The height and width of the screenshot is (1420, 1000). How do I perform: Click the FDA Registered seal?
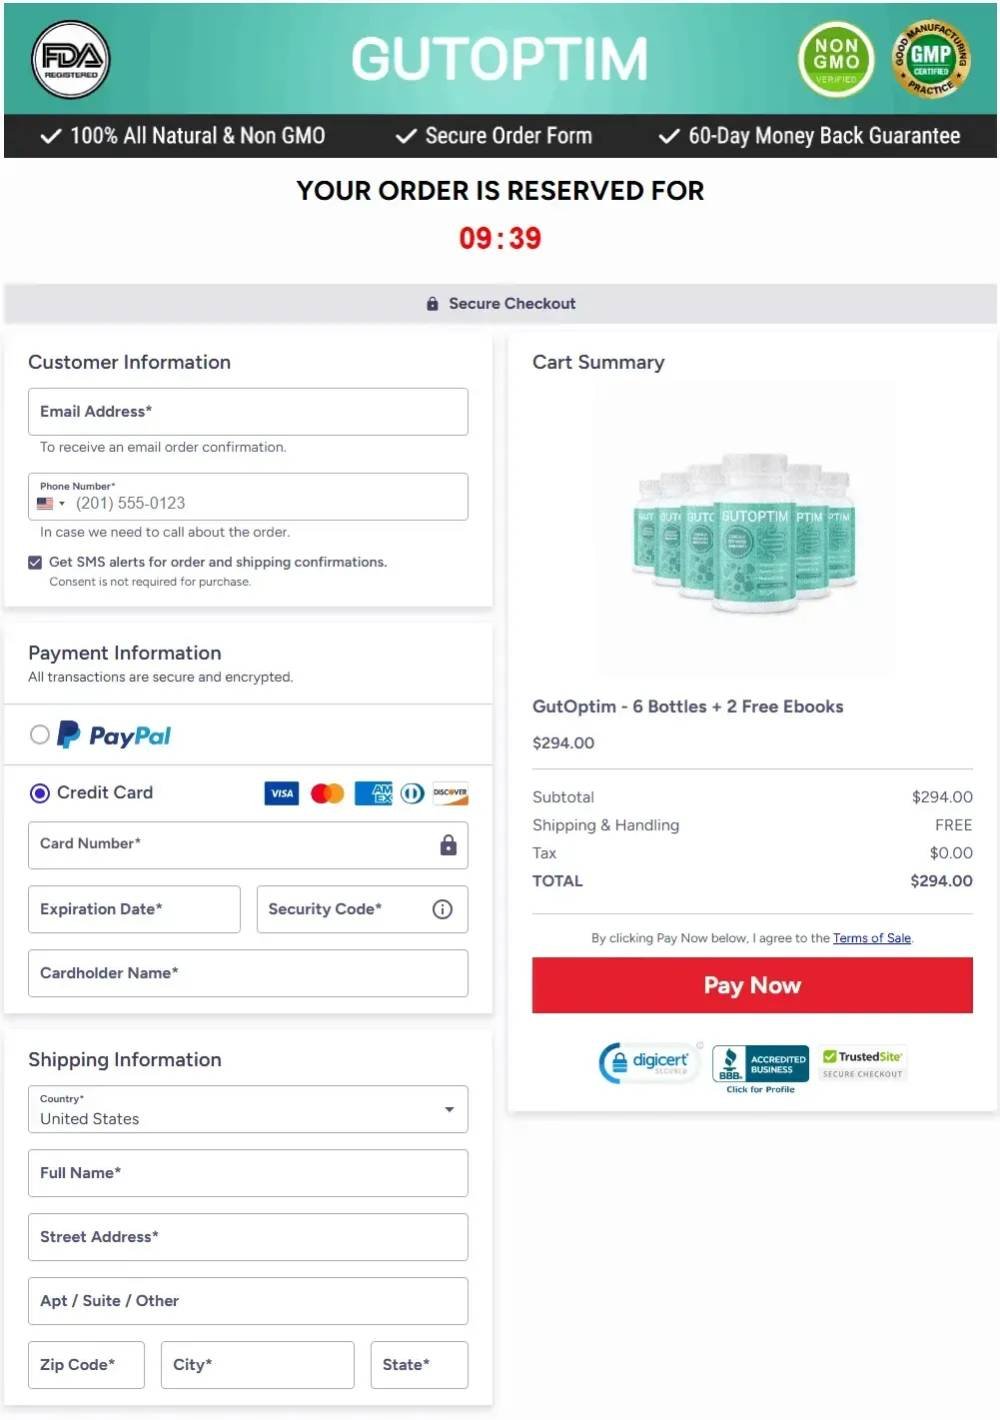pyautogui.click(x=70, y=60)
